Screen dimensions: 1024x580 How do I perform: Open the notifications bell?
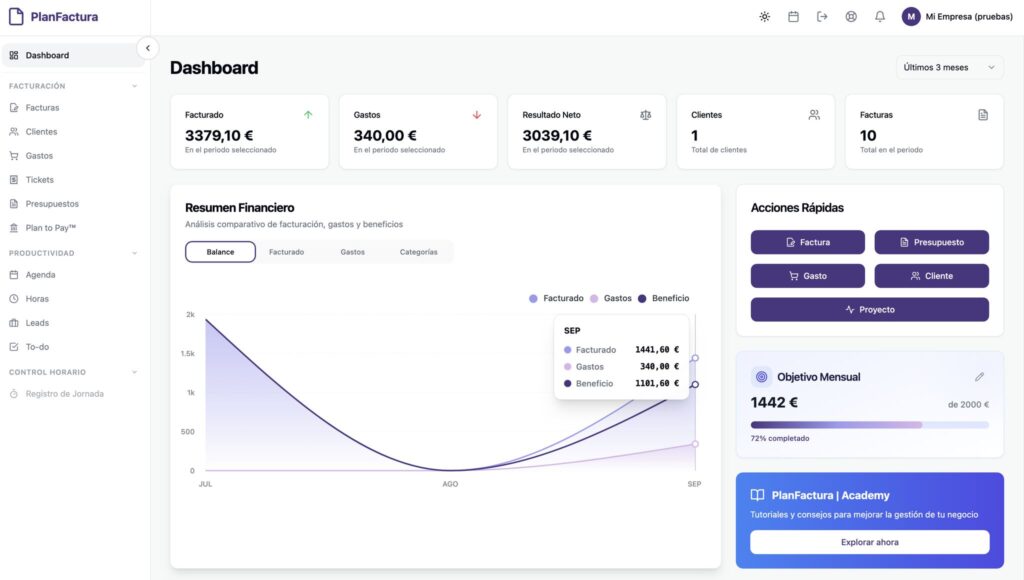pos(880,17)
